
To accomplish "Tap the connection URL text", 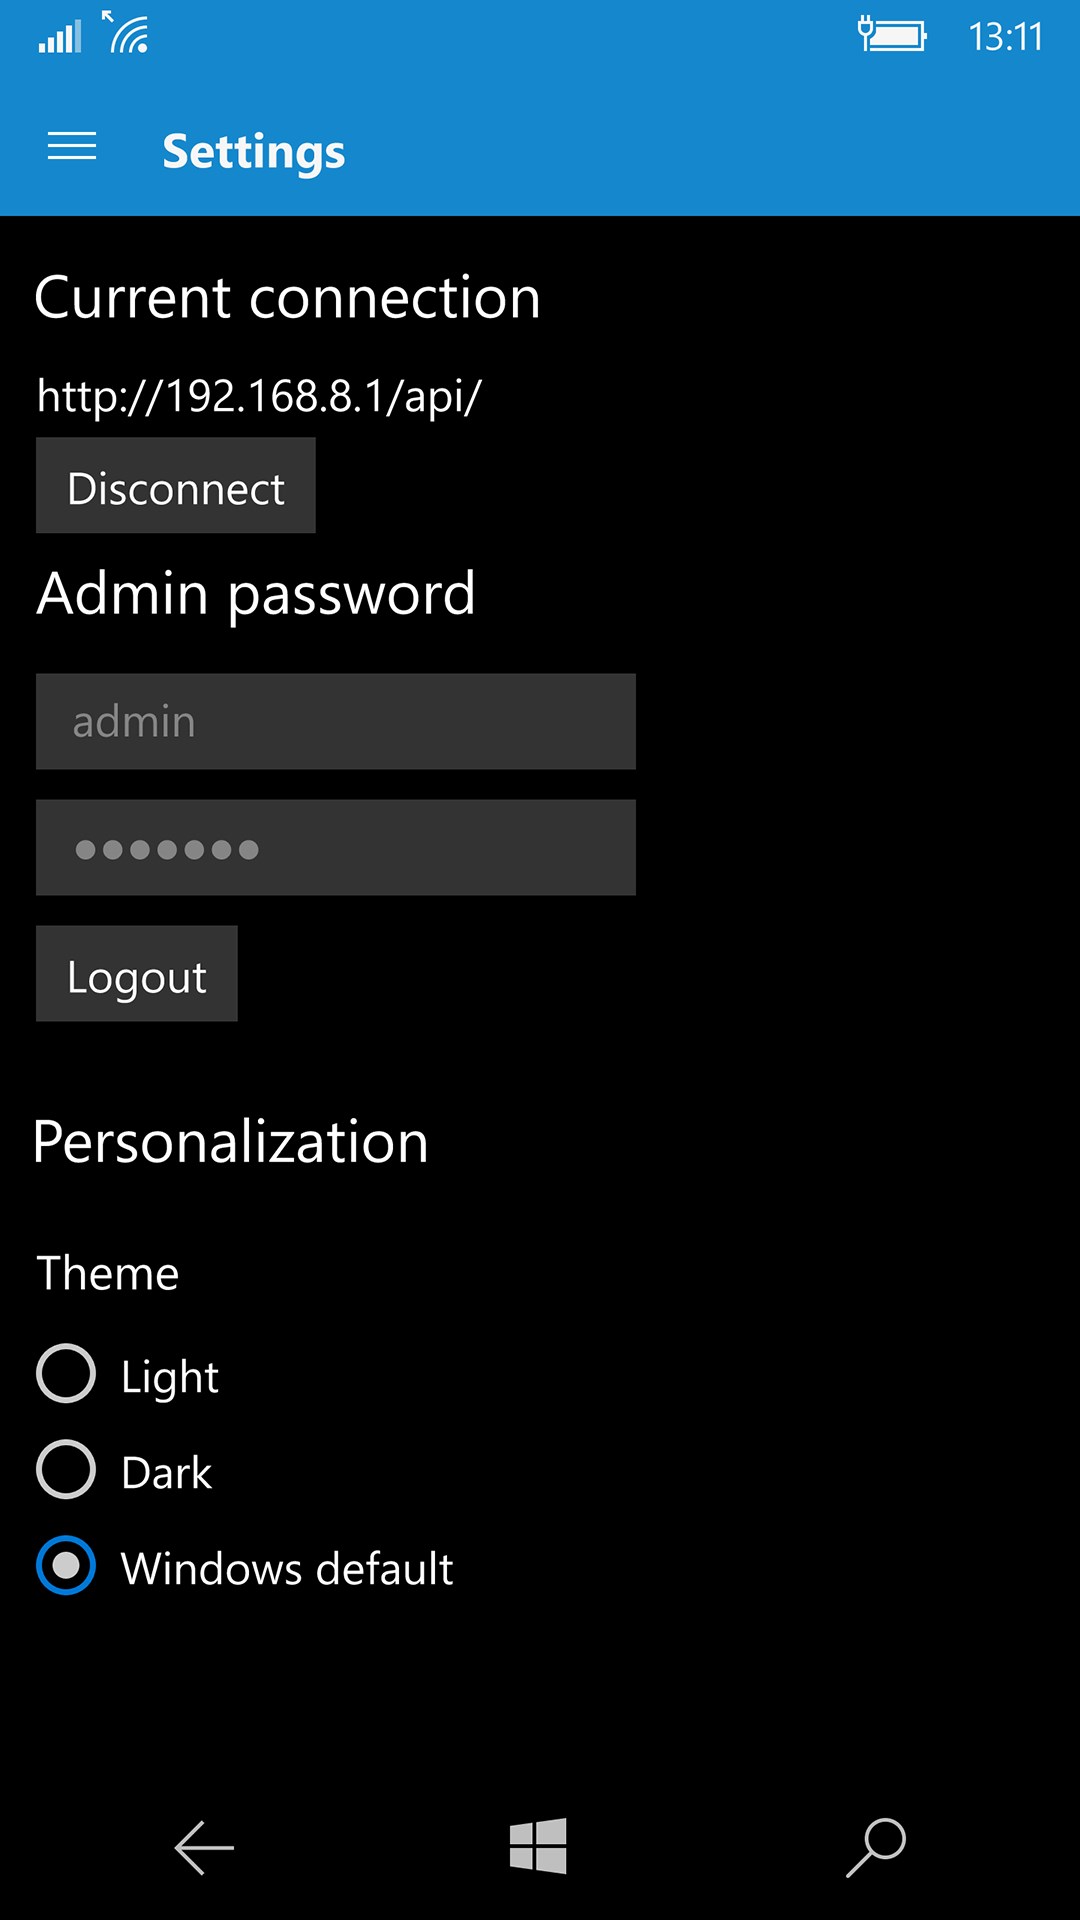I will click(259, 396).
